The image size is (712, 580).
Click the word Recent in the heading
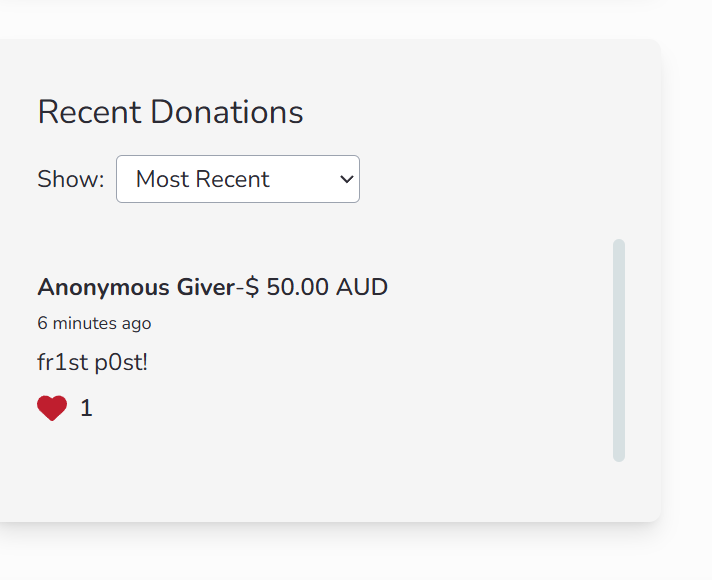tap(89, 112)
